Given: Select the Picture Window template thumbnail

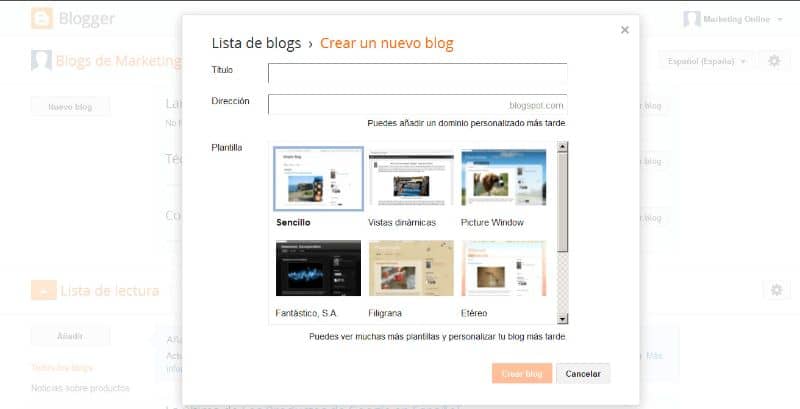Looking at the screenshot, I should [504, 178].
